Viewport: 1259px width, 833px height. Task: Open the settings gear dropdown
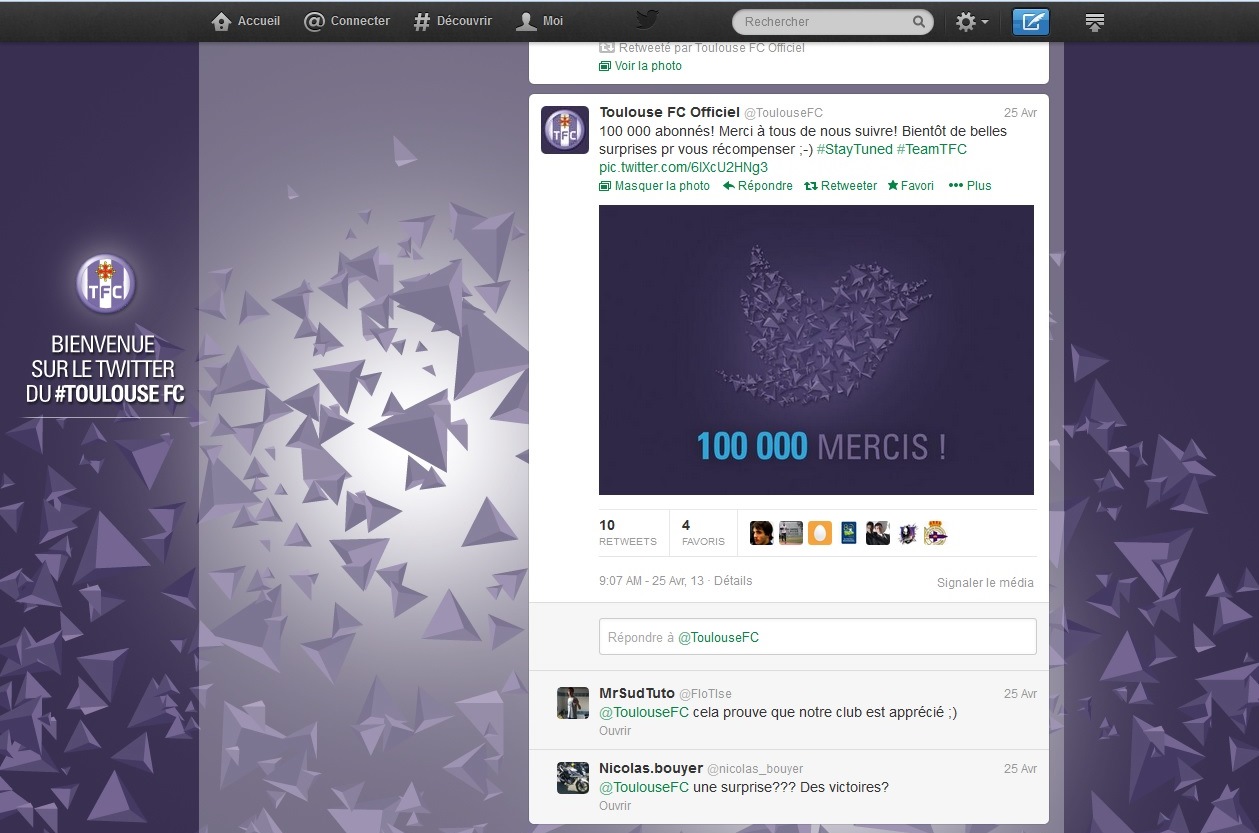972,21
